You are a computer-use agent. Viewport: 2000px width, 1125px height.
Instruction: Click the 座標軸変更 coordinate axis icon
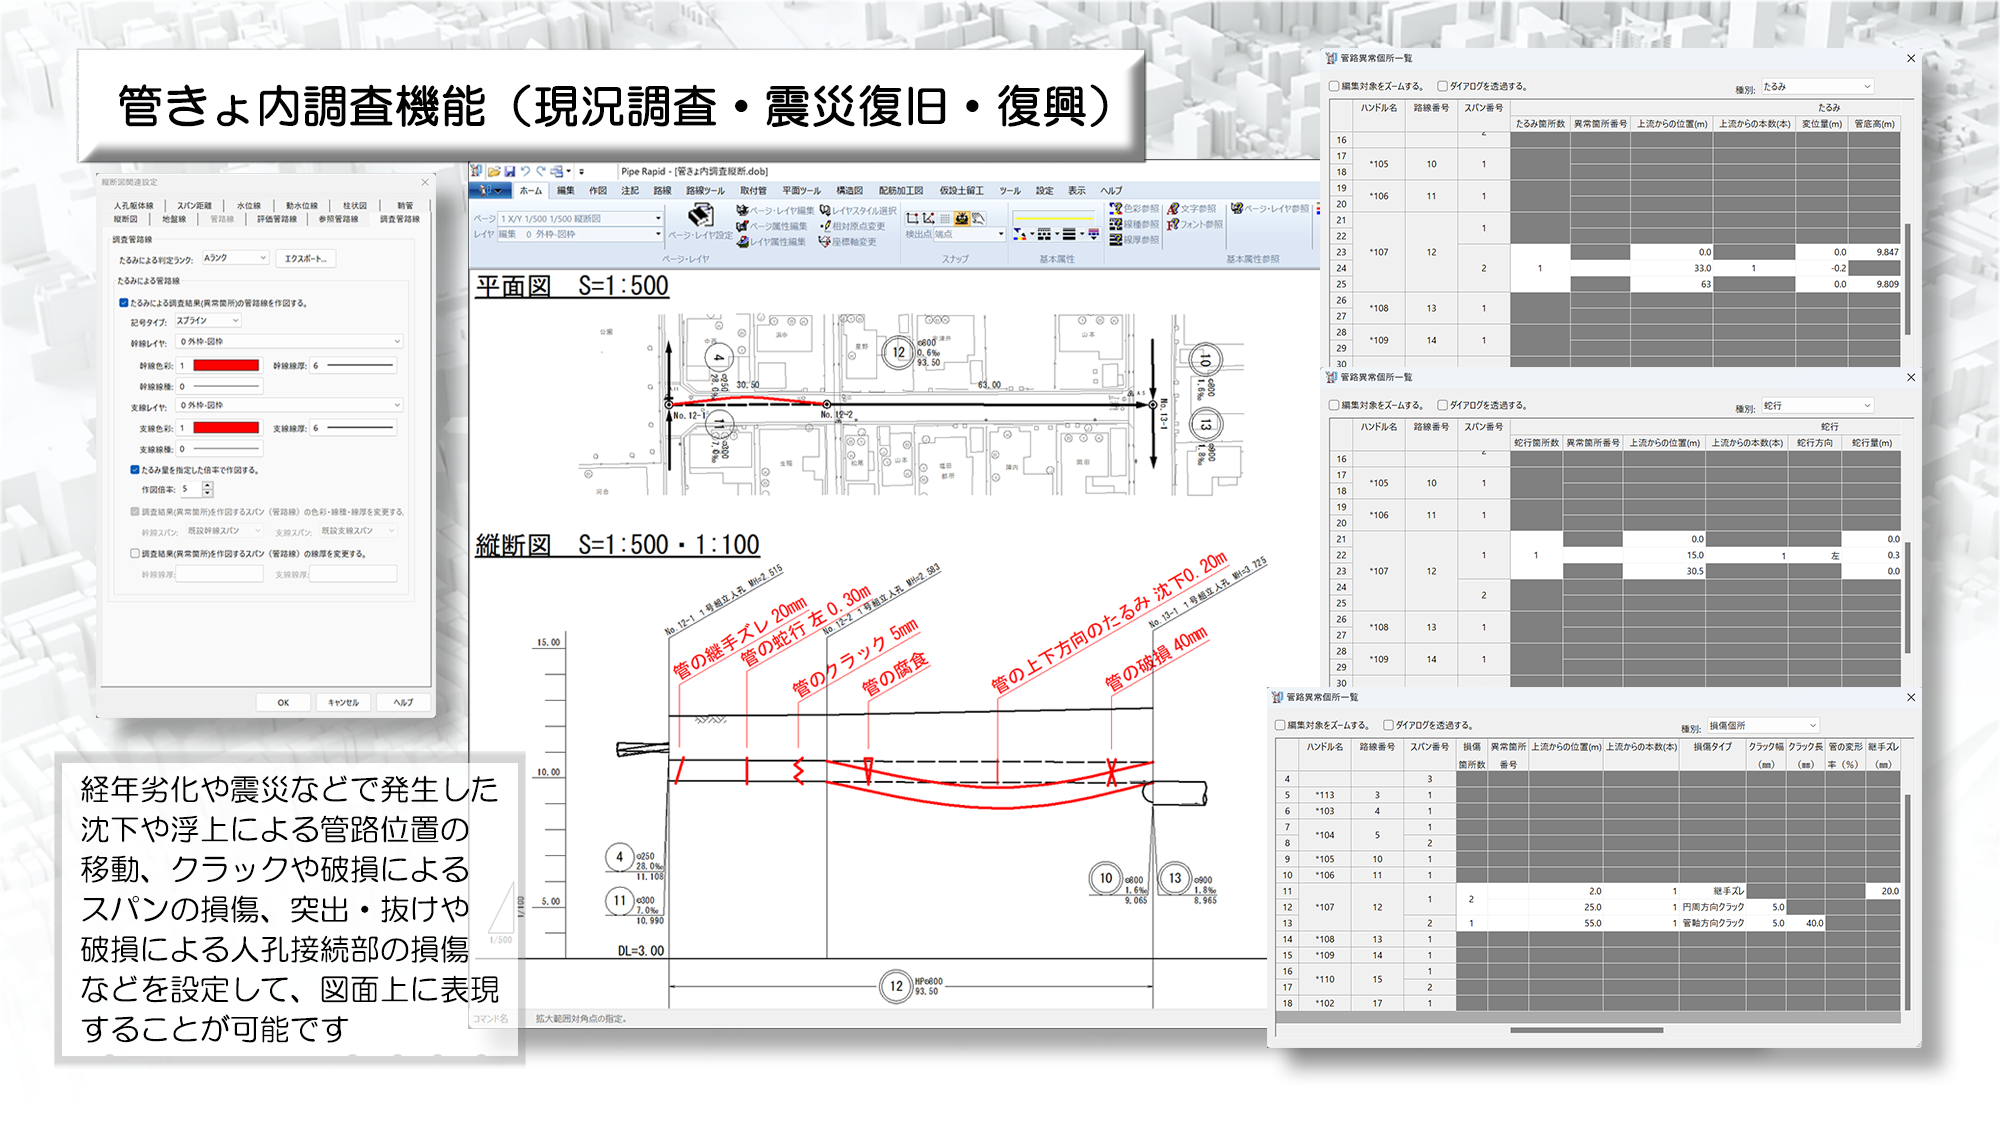click(825, 242)
